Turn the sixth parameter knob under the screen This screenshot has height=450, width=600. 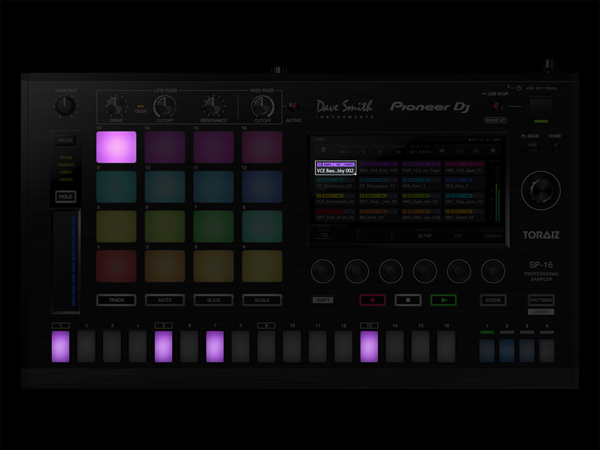pos(493,271)
